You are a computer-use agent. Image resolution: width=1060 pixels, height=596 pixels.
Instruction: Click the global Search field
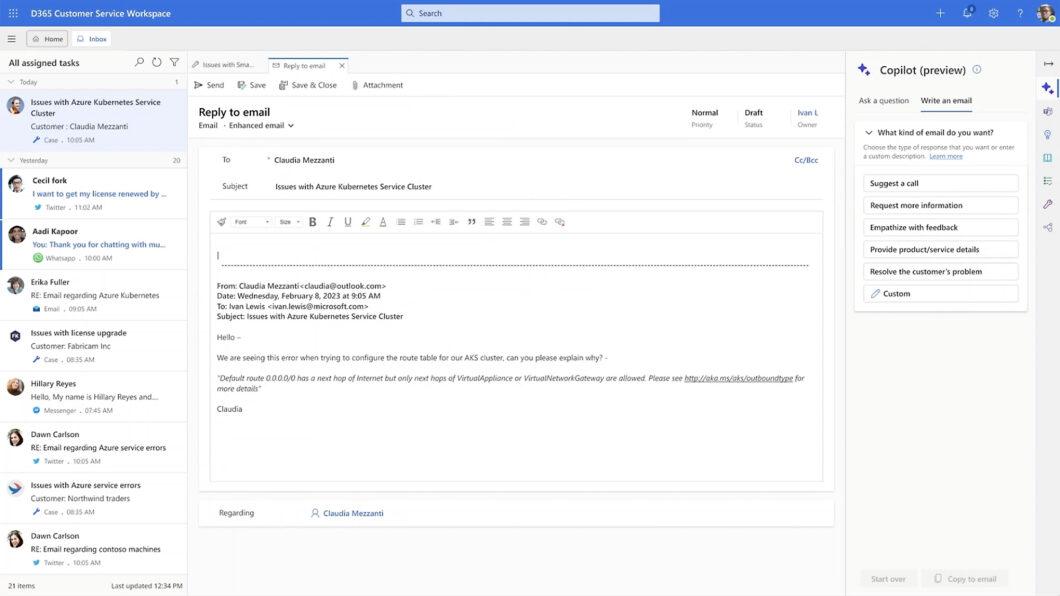point(530,13)
